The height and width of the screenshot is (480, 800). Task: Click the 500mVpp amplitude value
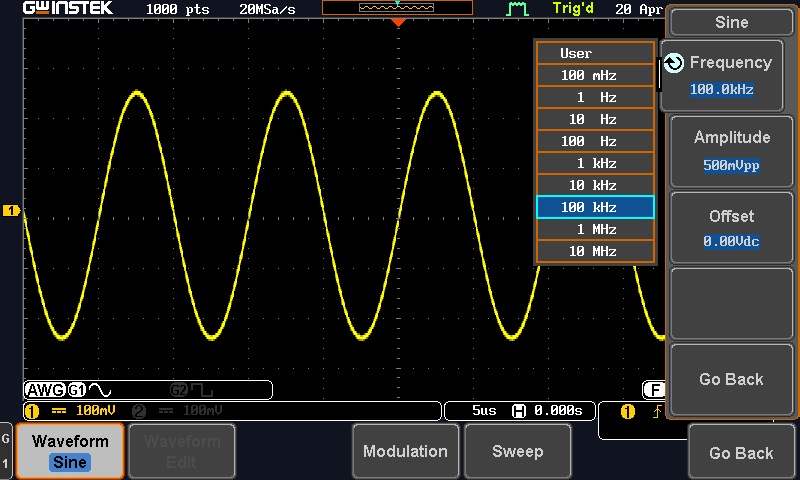click(x=731, y=165)
